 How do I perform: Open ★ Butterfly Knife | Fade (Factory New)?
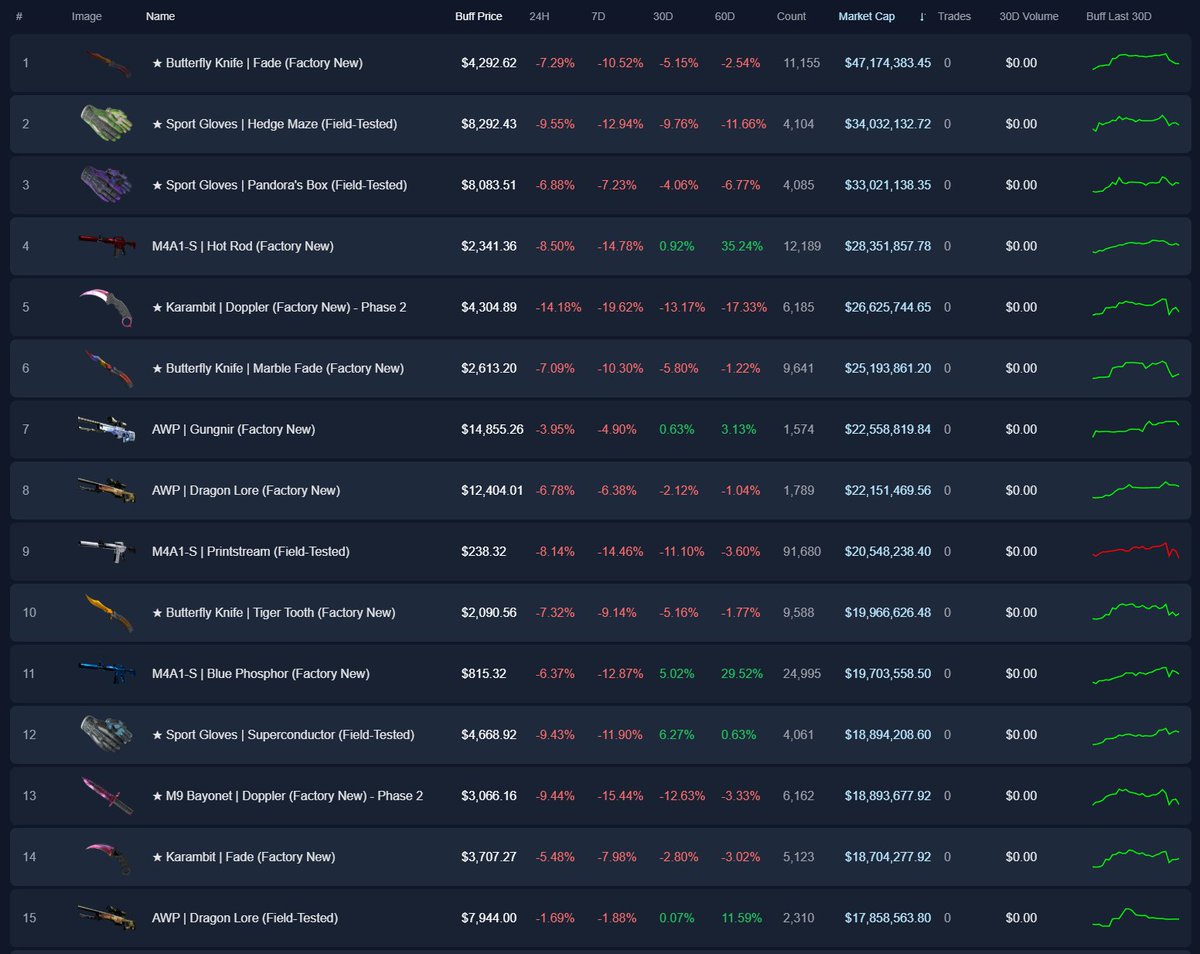tap(257, 63)
